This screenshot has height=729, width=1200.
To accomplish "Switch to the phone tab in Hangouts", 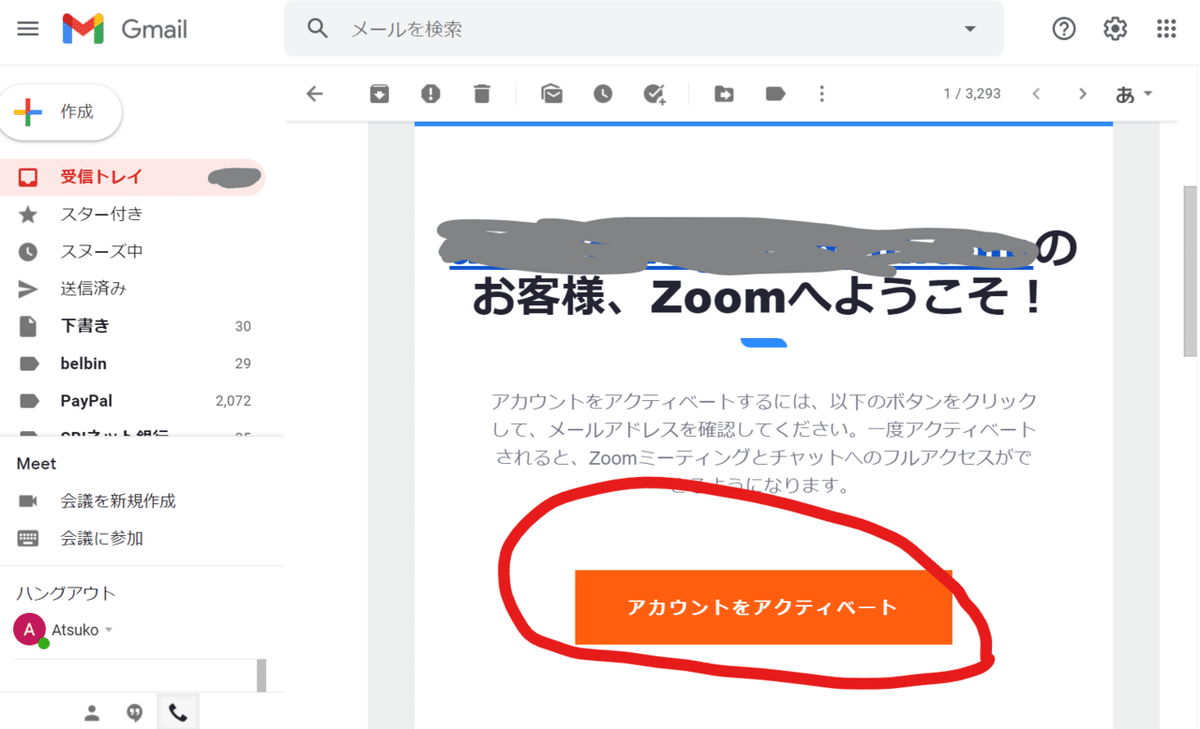I will [x=177, y=713].
